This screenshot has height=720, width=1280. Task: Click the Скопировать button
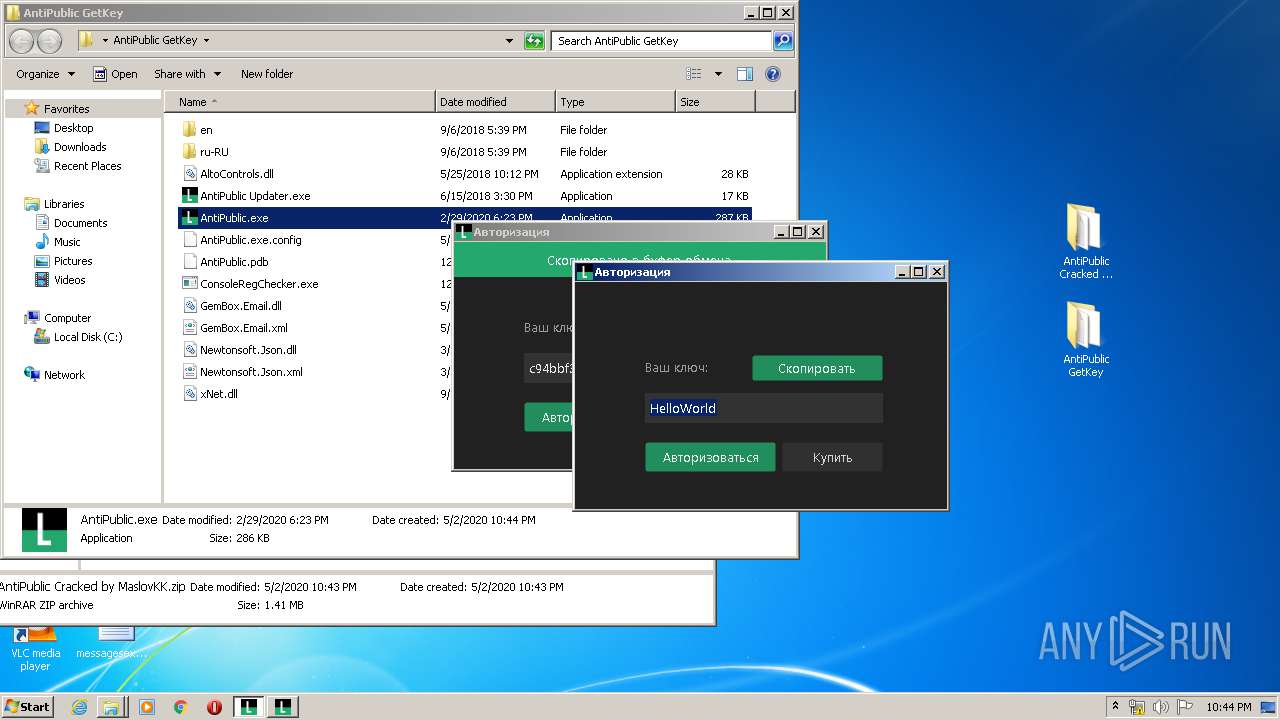(x=817, y=368)
